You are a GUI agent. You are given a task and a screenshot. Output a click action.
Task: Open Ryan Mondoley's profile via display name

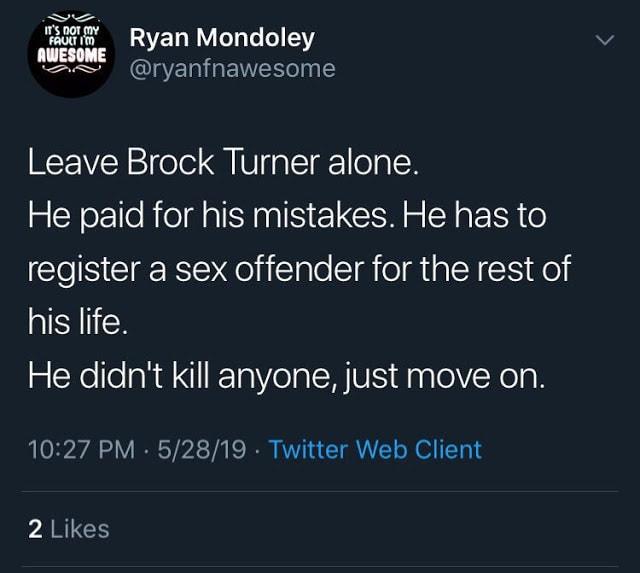click(222, 38)
